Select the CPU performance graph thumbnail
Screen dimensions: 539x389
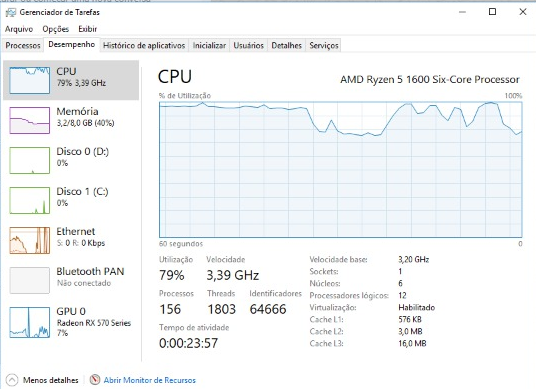[x=30, y=80]
